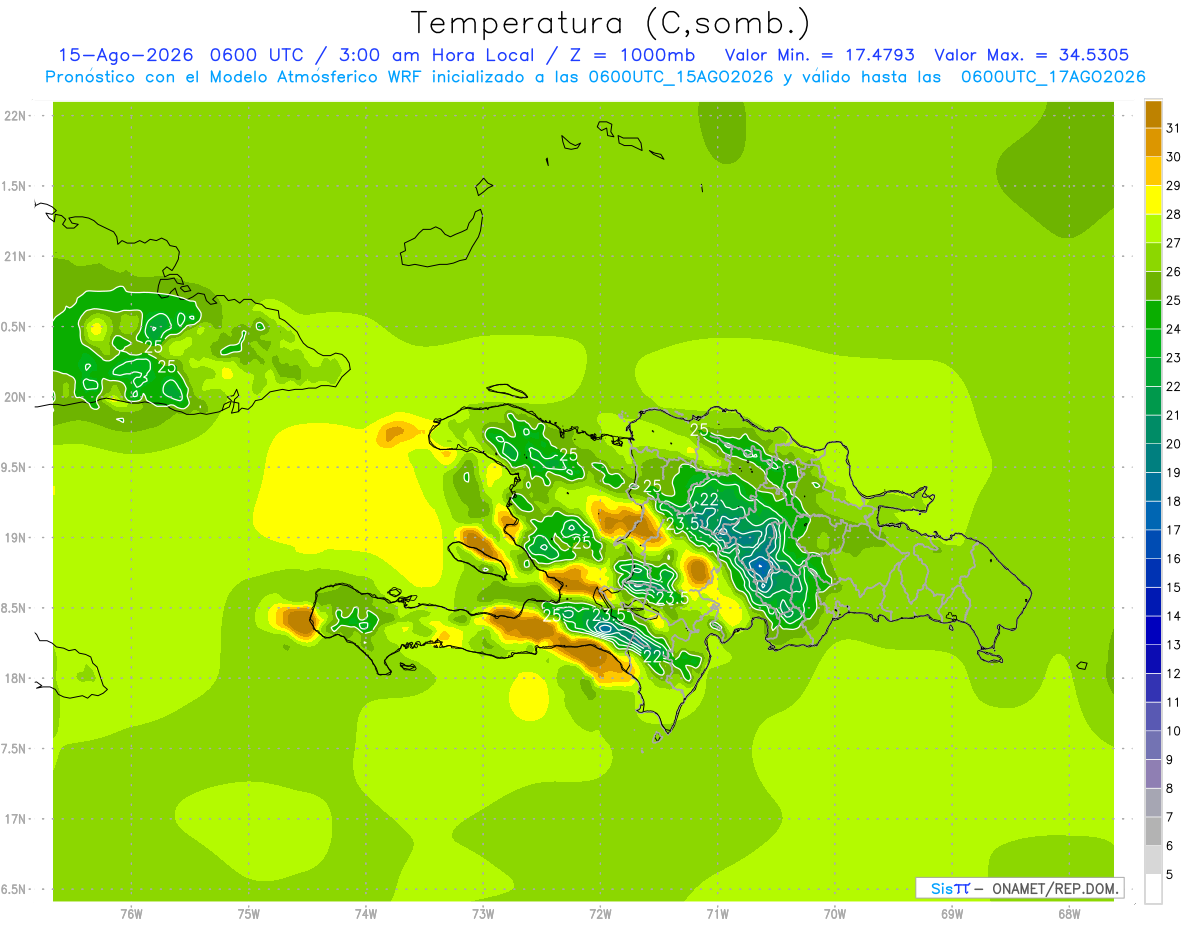The image size is (1200, 927).
Task: Click legend value 20 on the color bar
Action: pos(1173,444)
